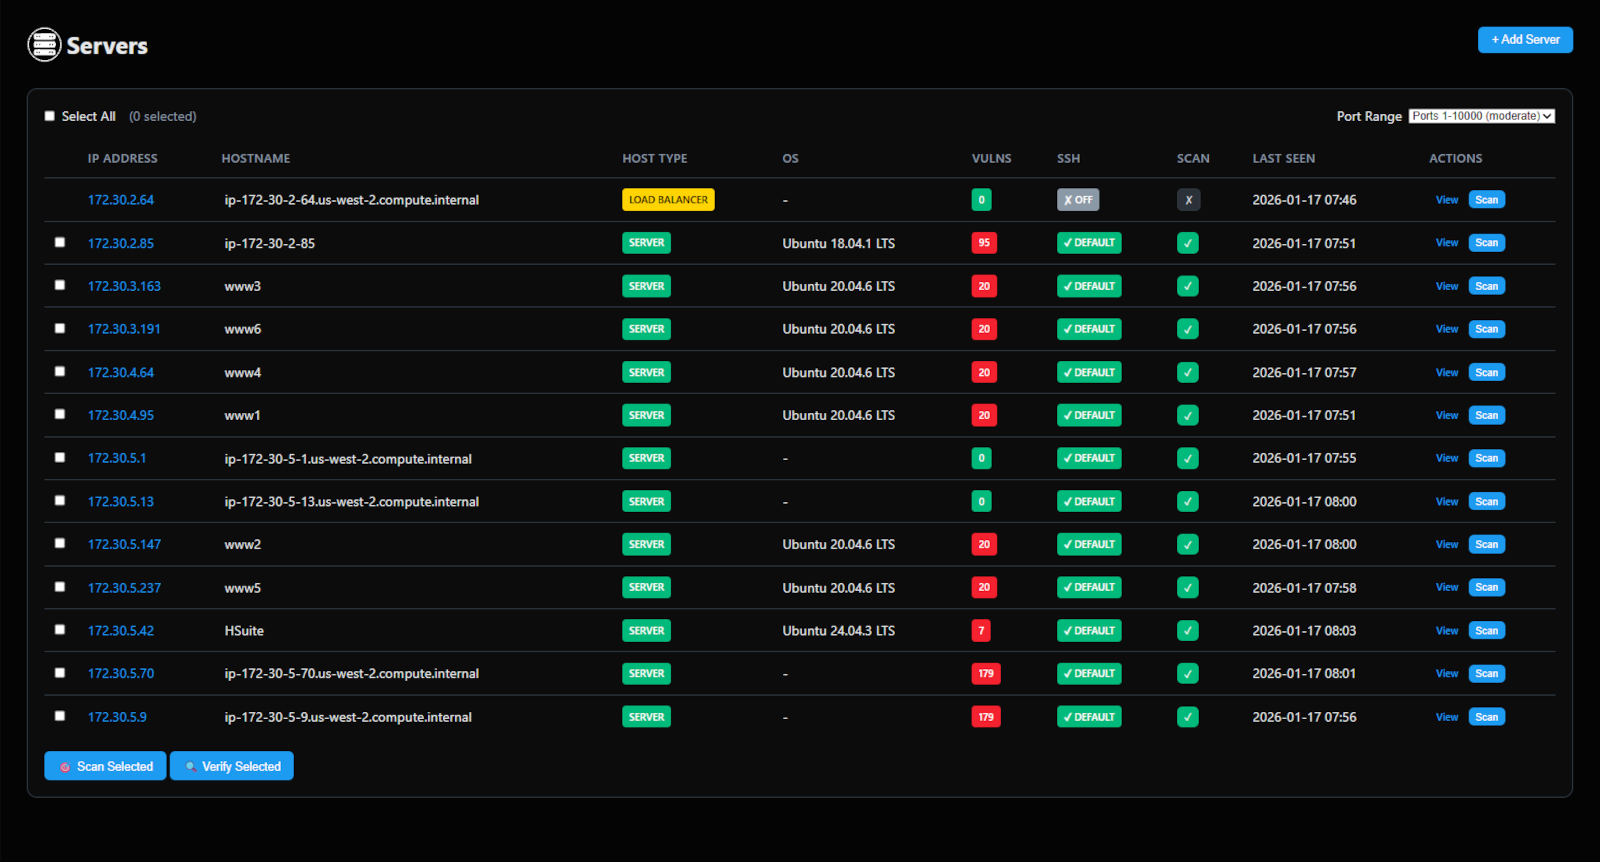Click the 179 vulns badge for 172.30.5.70

tap(986, 674)
